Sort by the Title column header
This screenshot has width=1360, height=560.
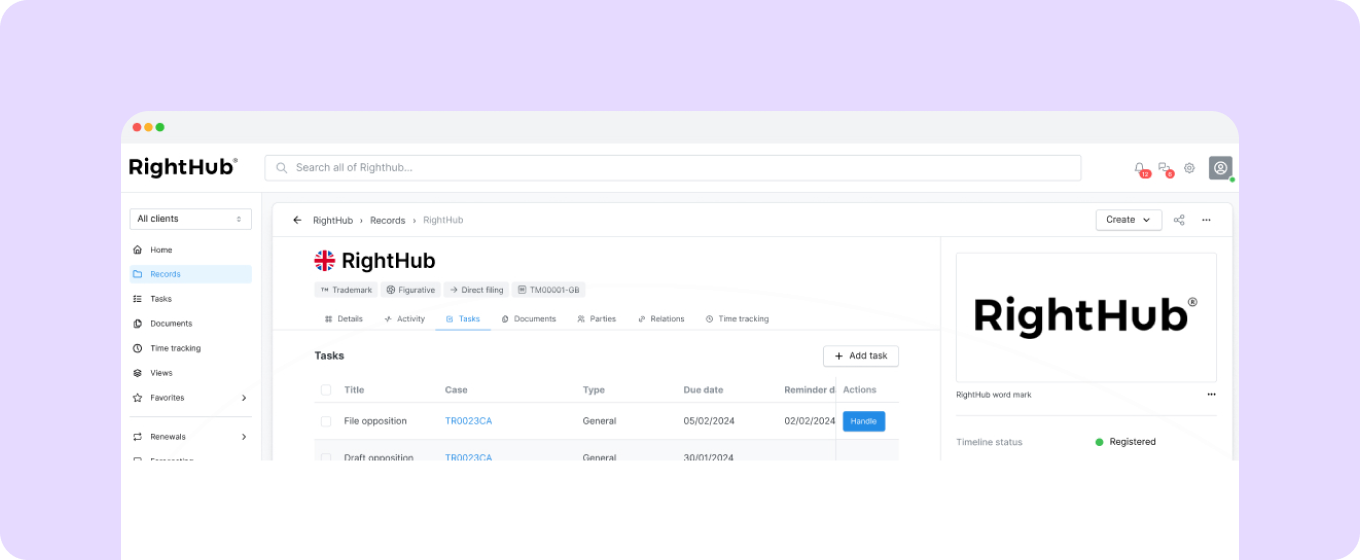pyautogui.click(x=354, y=390)
